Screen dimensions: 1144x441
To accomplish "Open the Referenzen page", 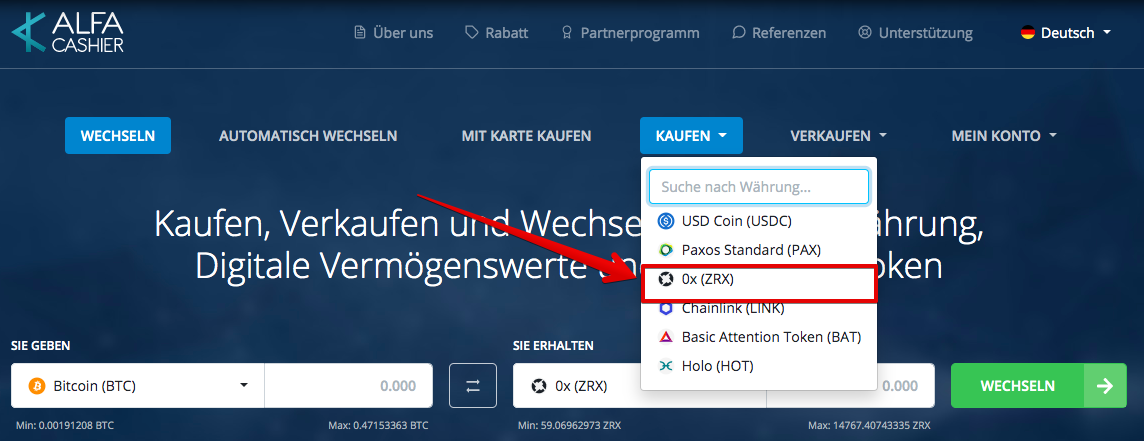I will click(x=778, y=33).
